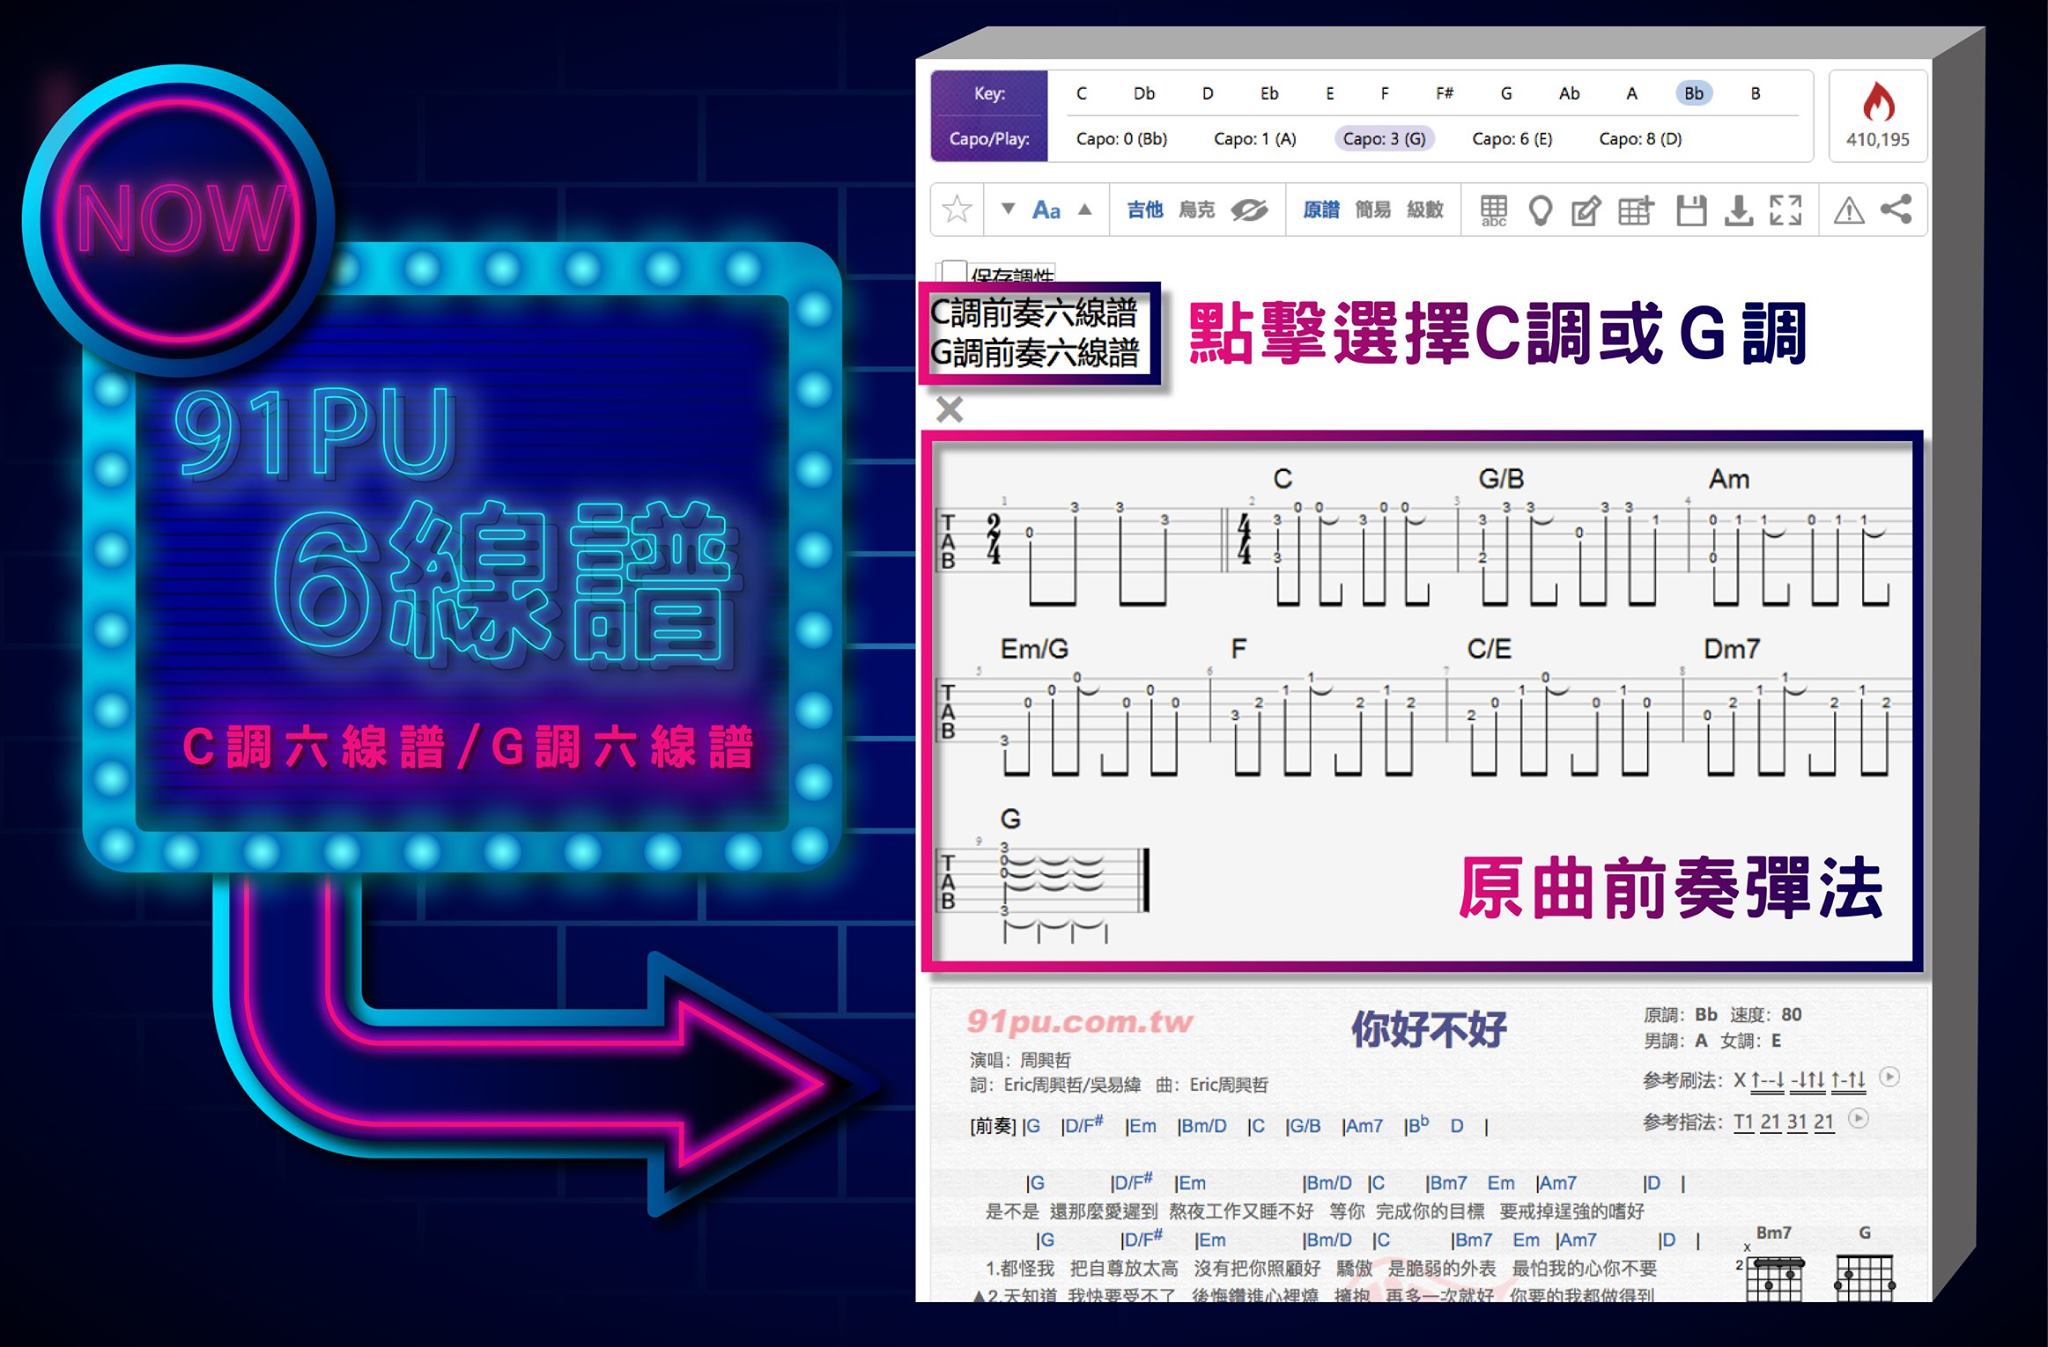Choose Capo: 0 (Bb) option

(1121, 139)
